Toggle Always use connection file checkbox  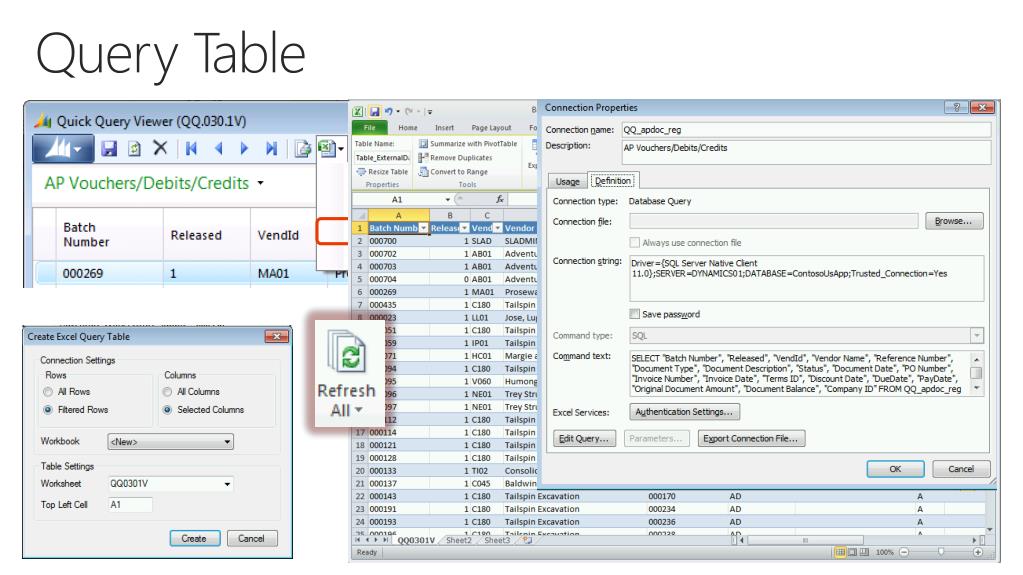pyautogui.click(x=634, y=243)
